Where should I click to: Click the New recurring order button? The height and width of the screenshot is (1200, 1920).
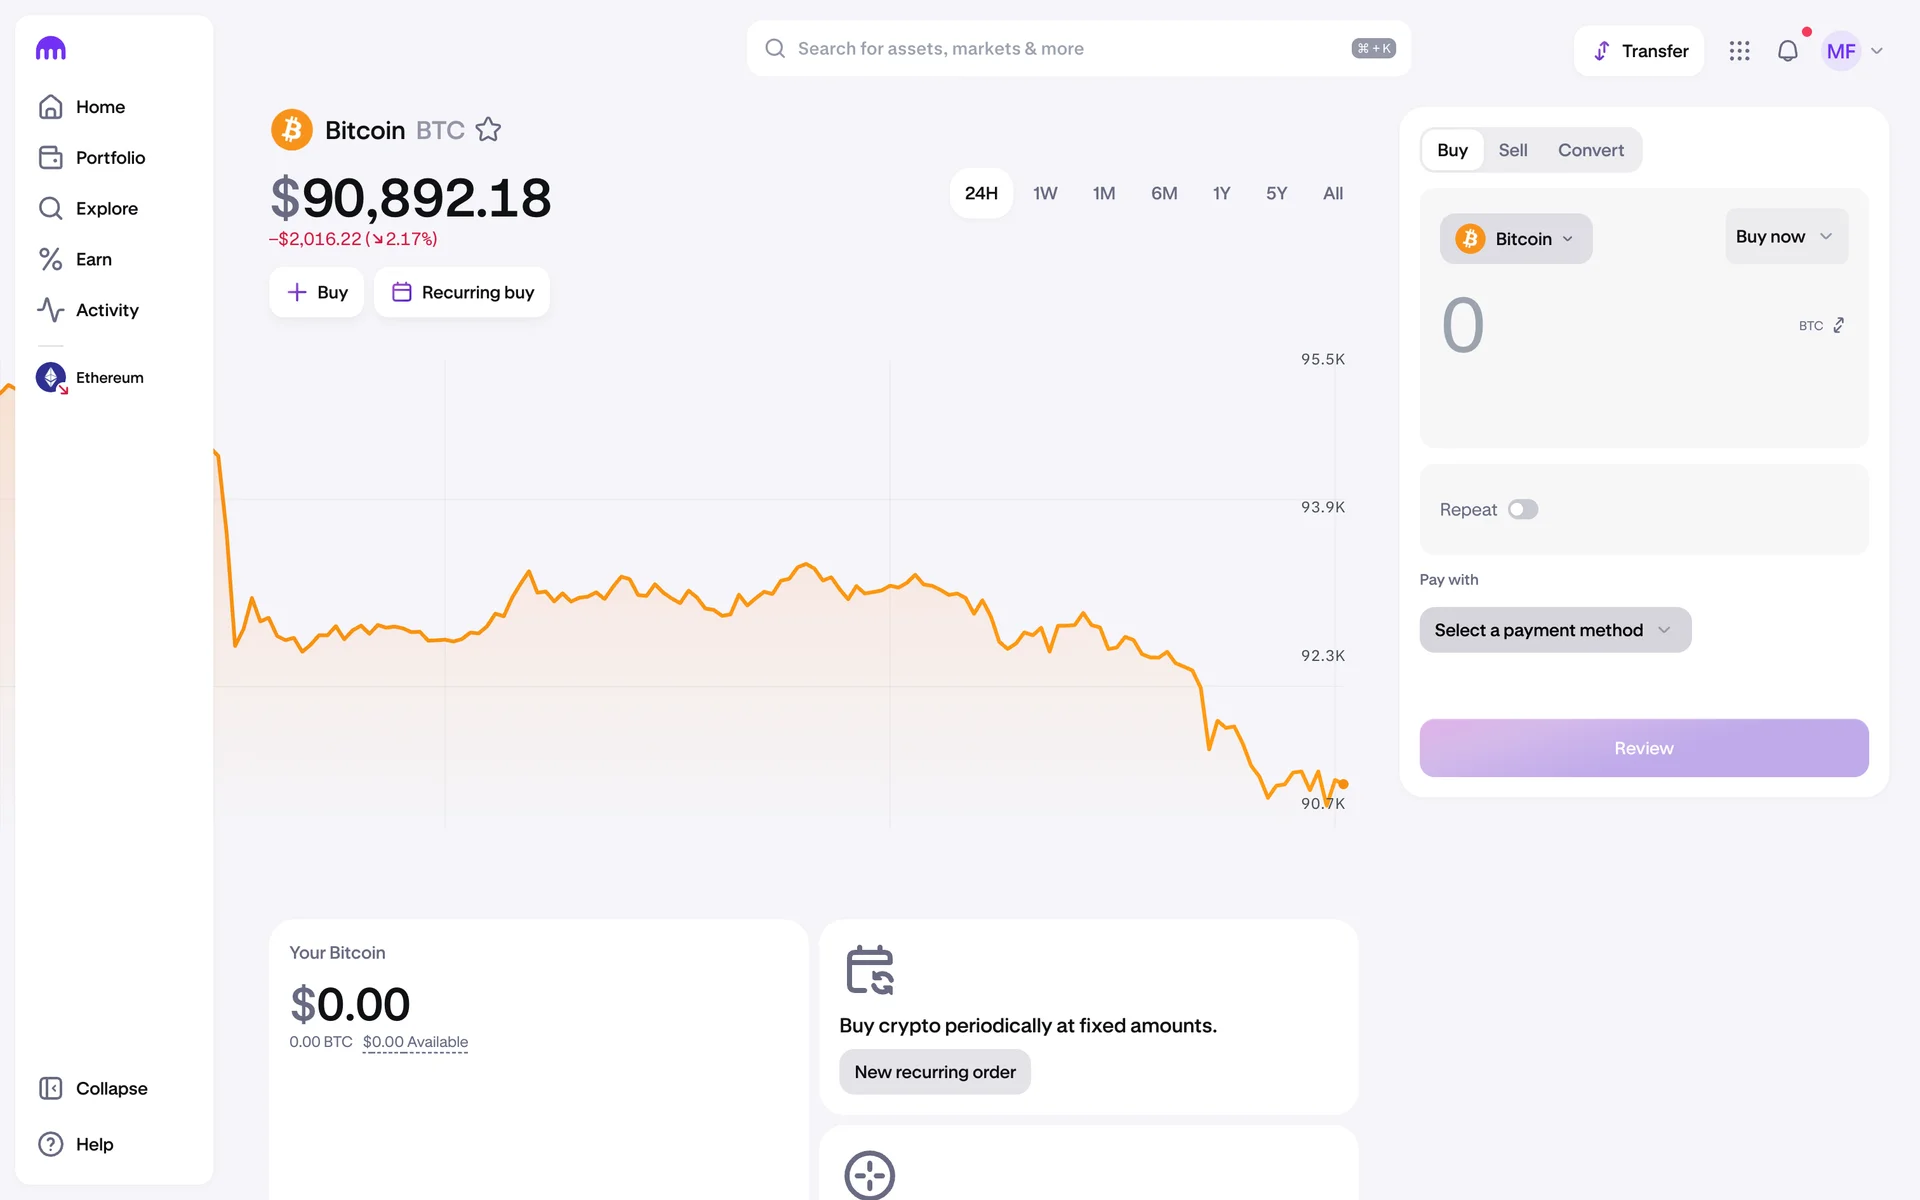934,1072
